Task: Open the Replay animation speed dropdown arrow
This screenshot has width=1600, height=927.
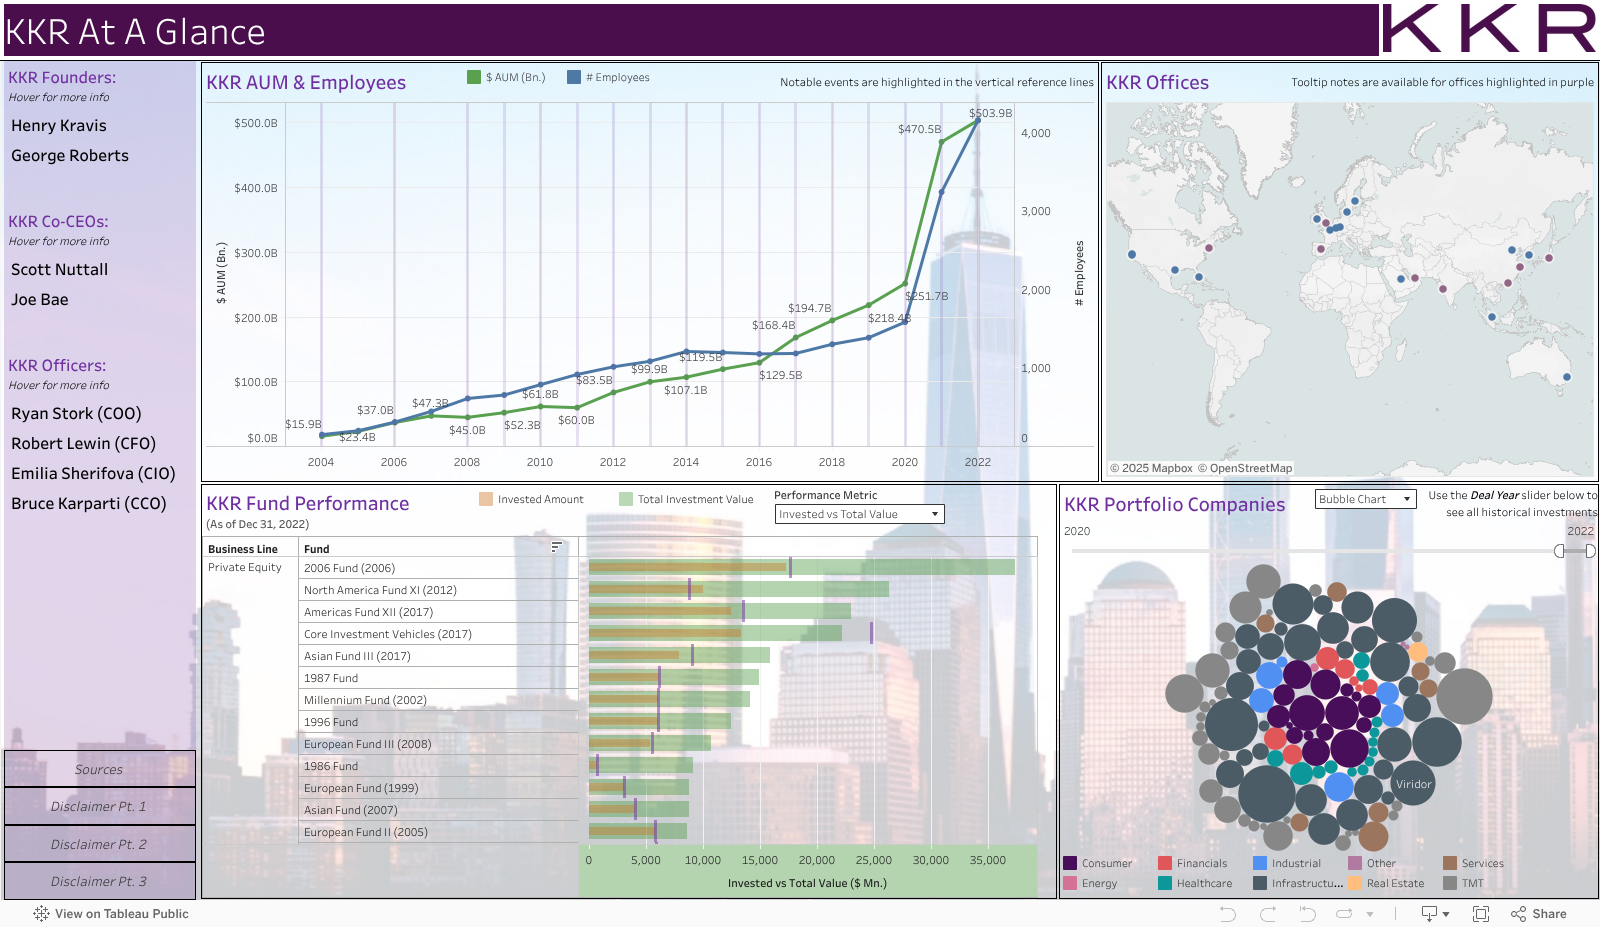Action: pyautogui.click(x=1370, y=914)
